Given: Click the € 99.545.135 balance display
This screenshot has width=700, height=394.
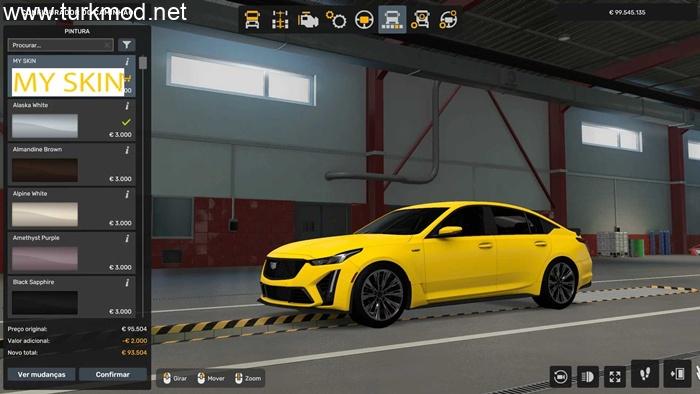Looking at the screenshot, I should coord(627,12).
